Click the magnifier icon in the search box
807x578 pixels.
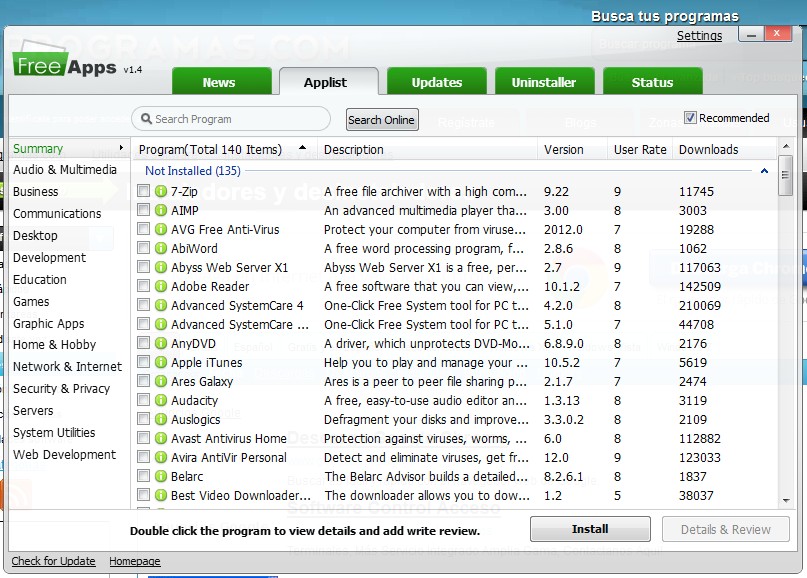pyautogui.click(x=146, y=119)
